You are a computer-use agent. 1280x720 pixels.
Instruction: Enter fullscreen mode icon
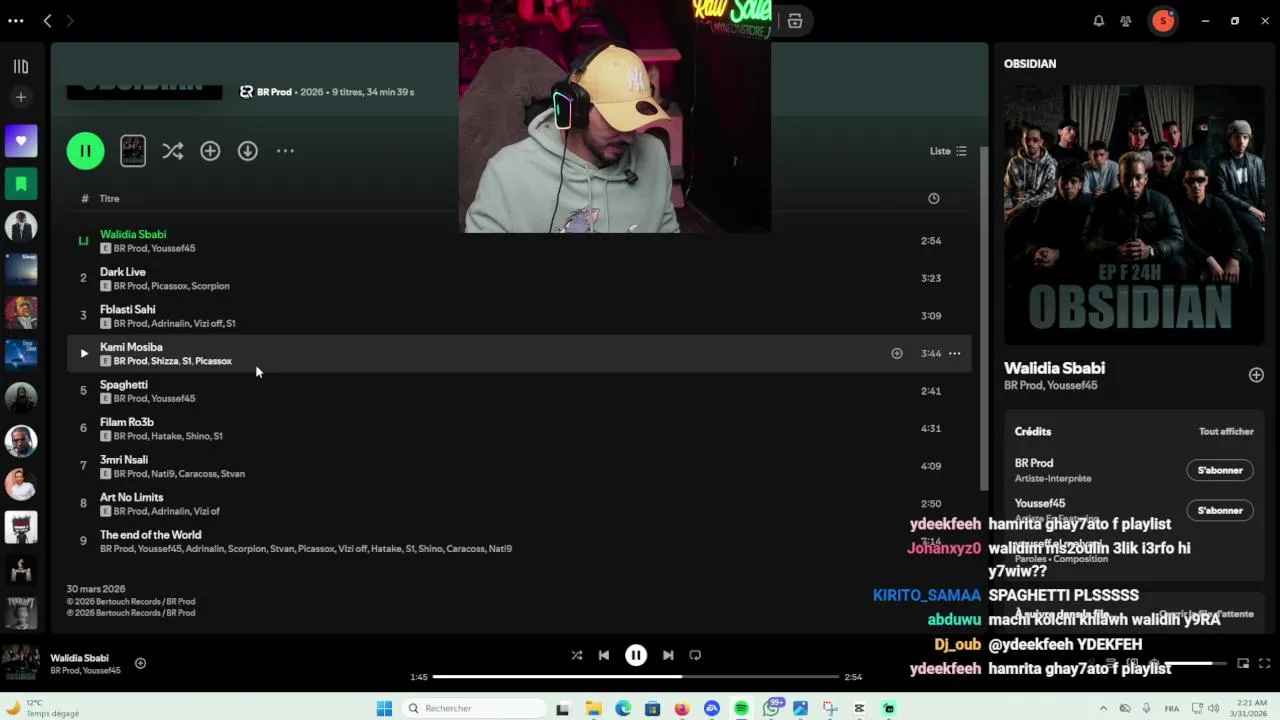pyautogui.click(x=1265, y=663)
